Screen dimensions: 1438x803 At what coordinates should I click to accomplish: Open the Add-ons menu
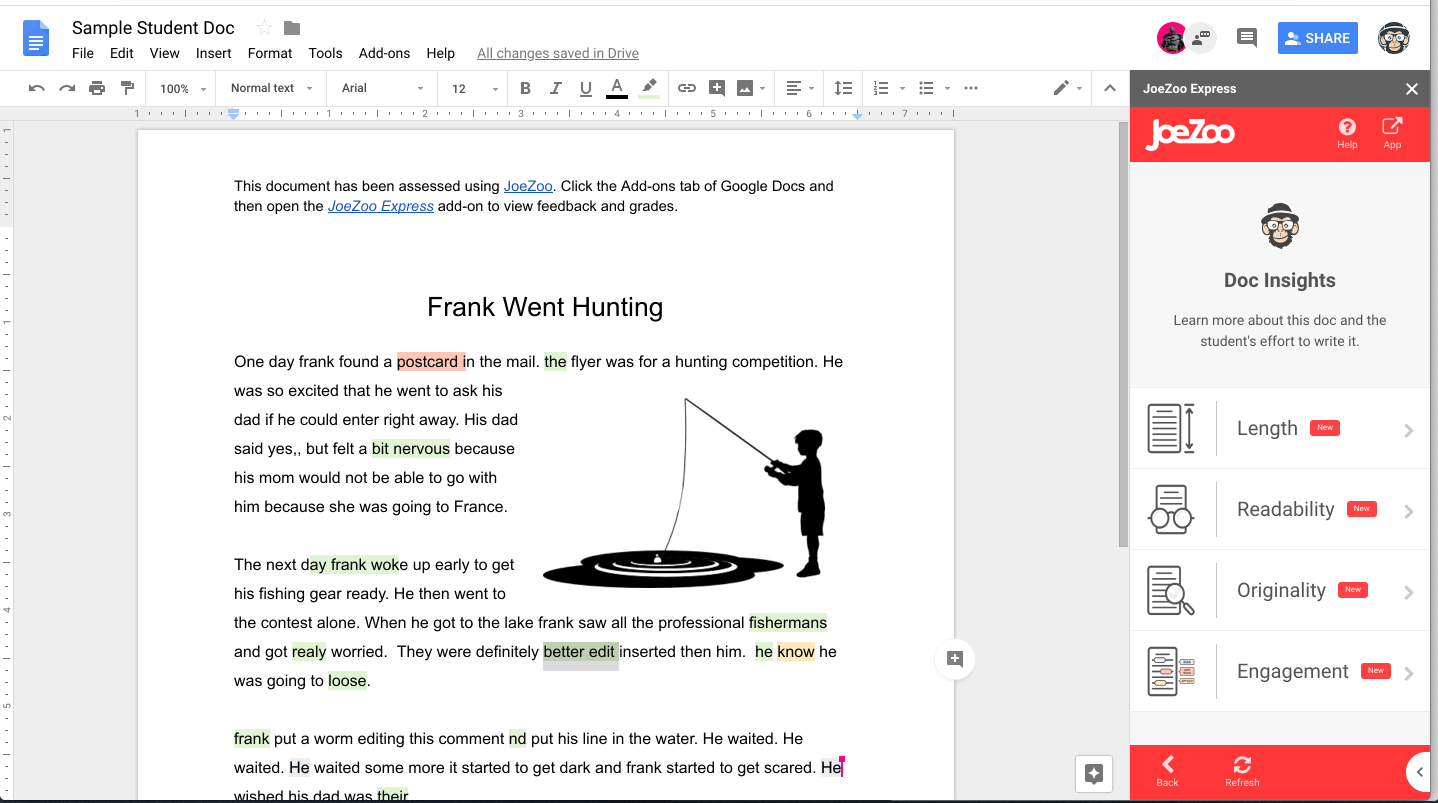(385, 53)
